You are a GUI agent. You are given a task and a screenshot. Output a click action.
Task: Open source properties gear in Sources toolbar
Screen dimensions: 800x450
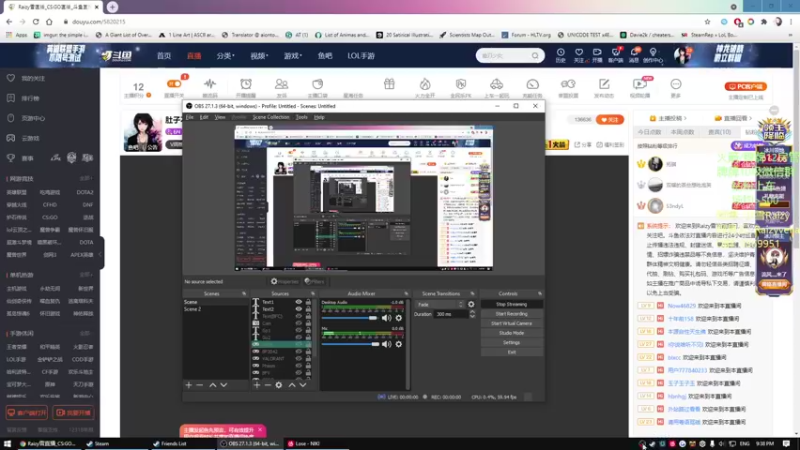tap(279, 385)
